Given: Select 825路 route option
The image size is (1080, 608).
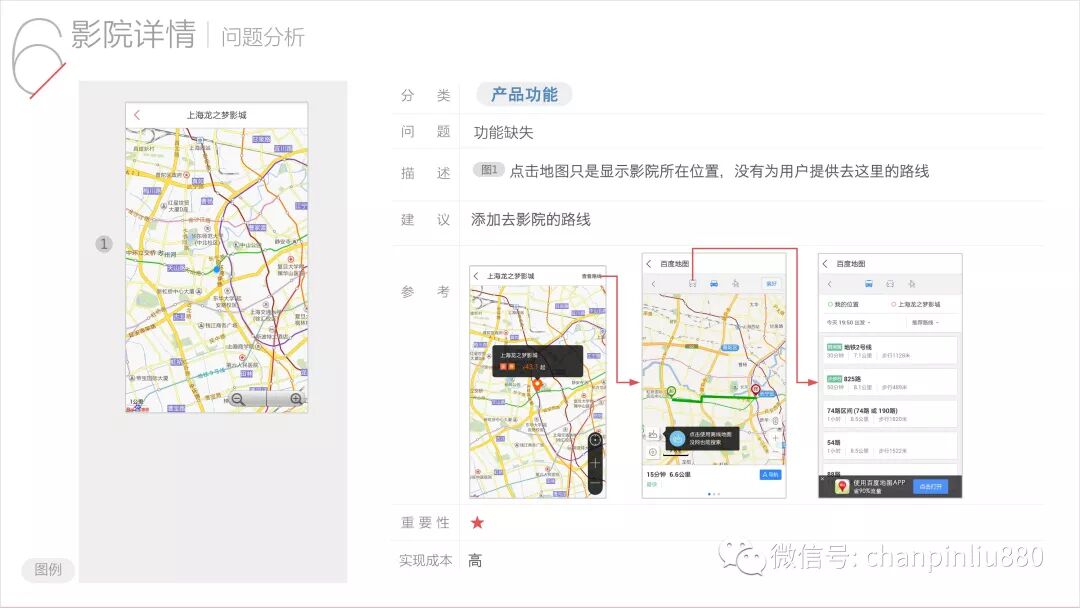Looking at the screenshot, I should coord(889,382).
